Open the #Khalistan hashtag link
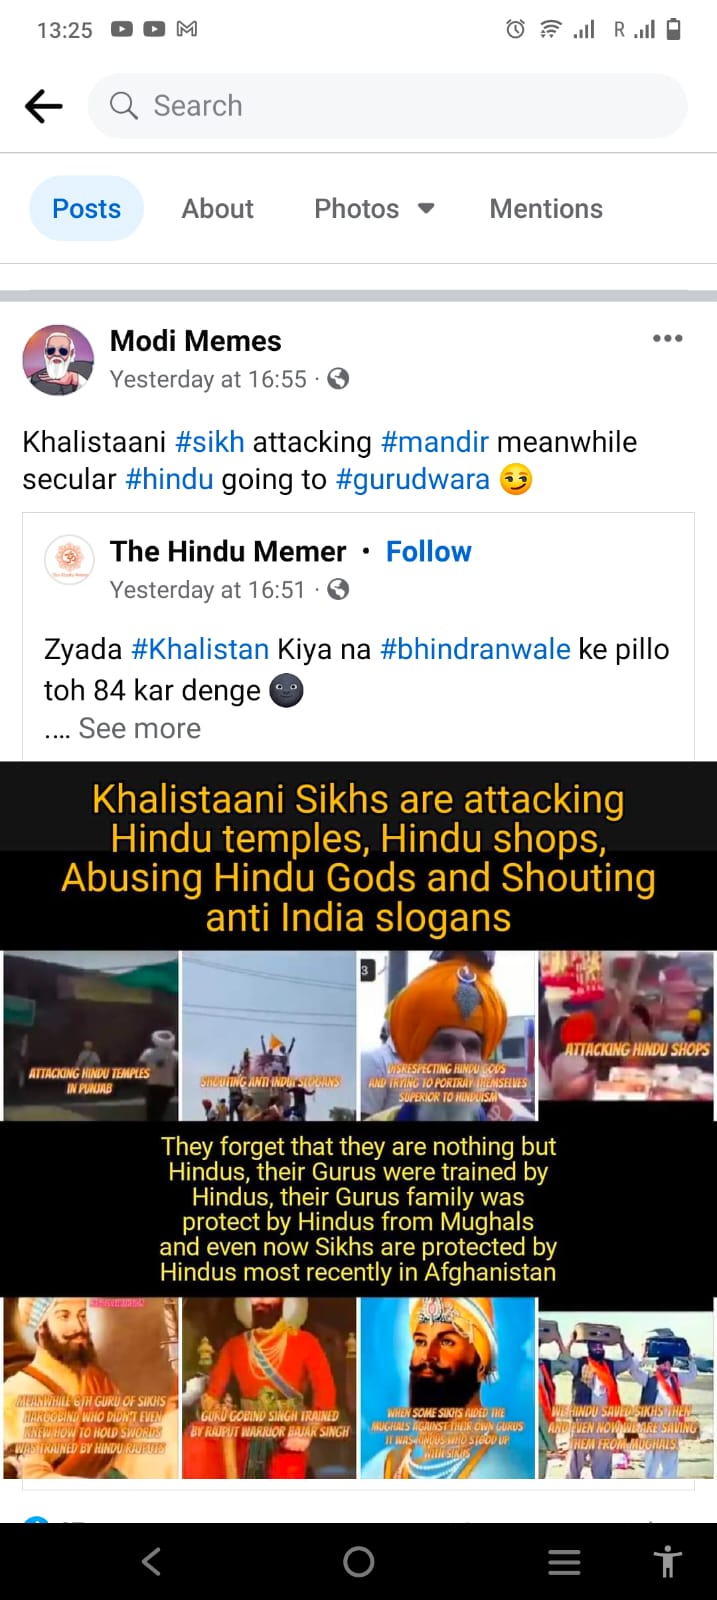Image resolution: width=717 pixels, height=1600 pixels. coord(200,649)
